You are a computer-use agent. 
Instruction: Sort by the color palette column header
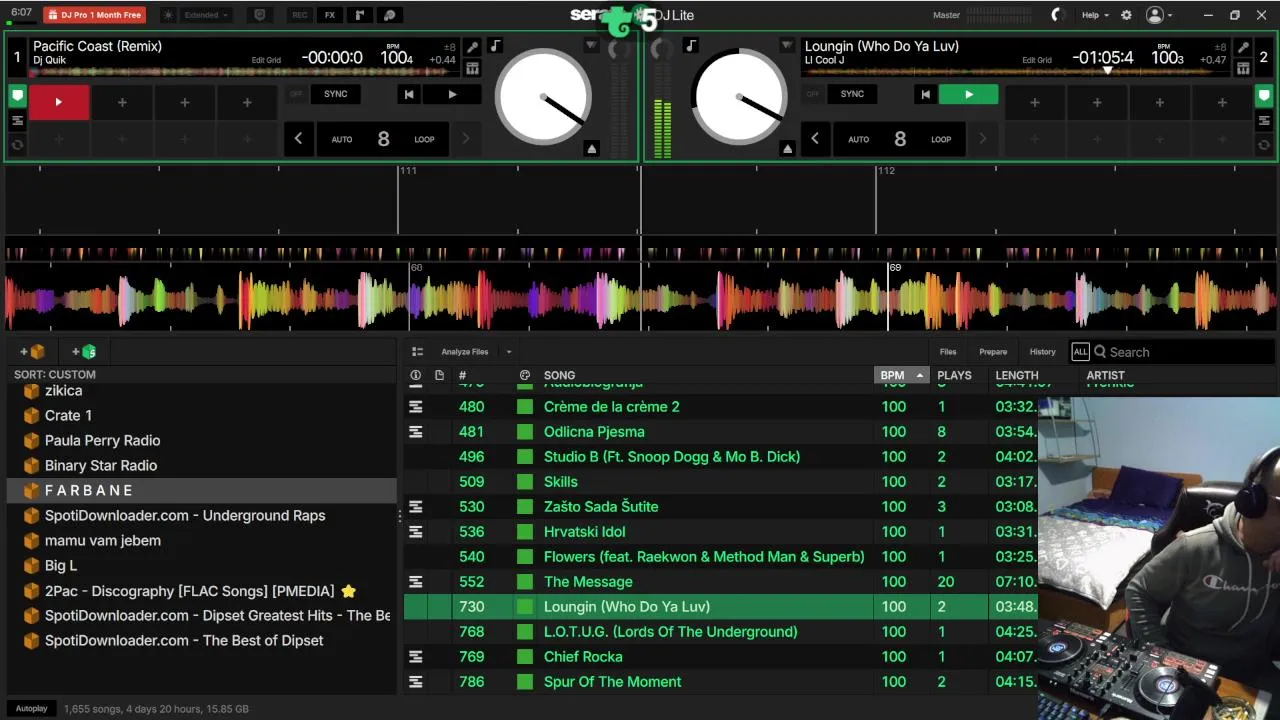pyautogui.click(x=524, y=375)
